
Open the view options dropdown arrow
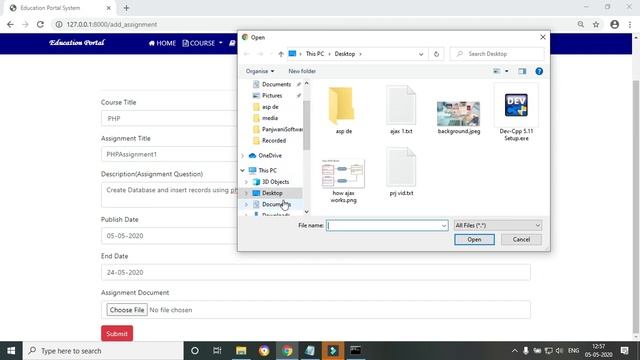507,71
